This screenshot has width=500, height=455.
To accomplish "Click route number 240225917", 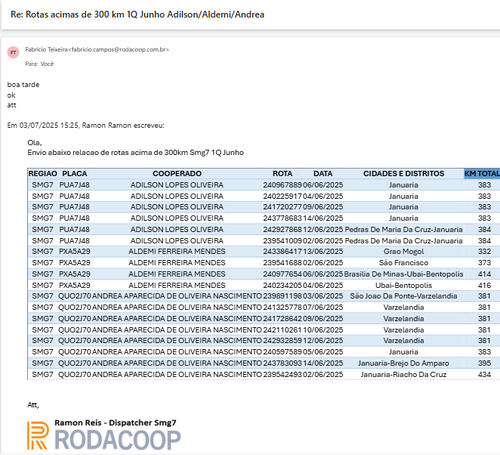I will click(282, 196).
